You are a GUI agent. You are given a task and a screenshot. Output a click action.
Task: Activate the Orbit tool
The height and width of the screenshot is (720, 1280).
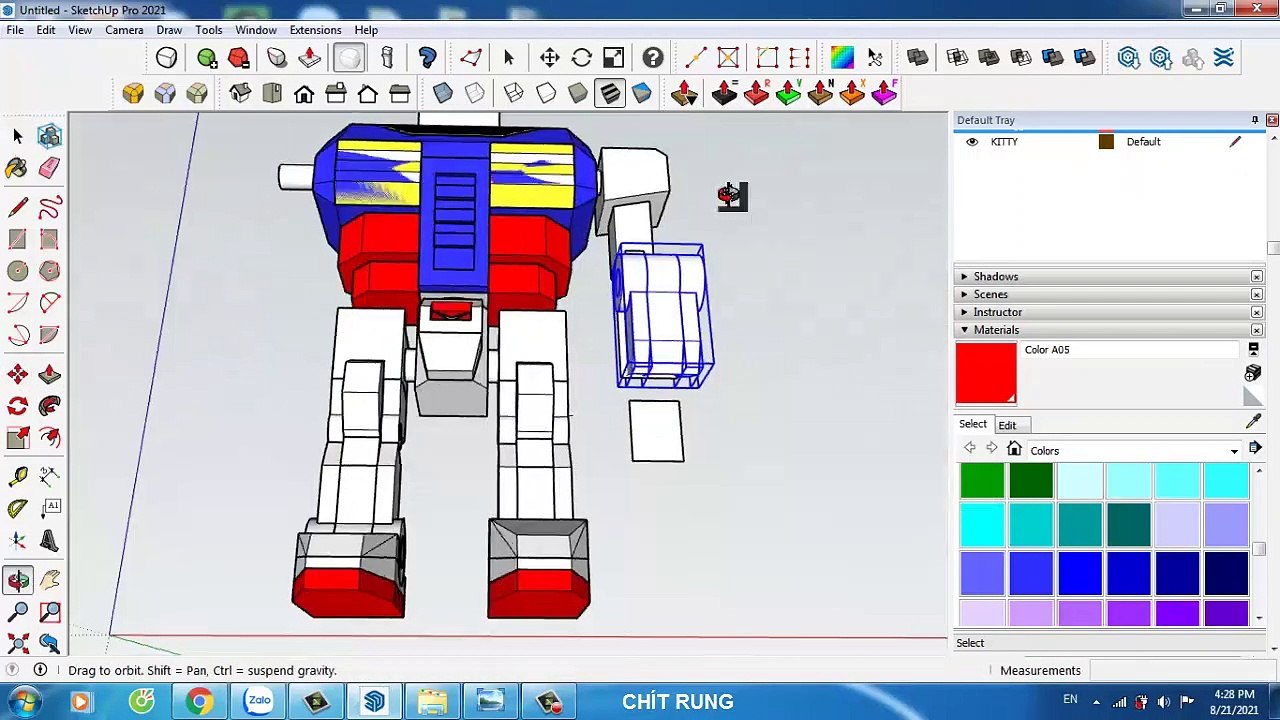tap(17, 580)
